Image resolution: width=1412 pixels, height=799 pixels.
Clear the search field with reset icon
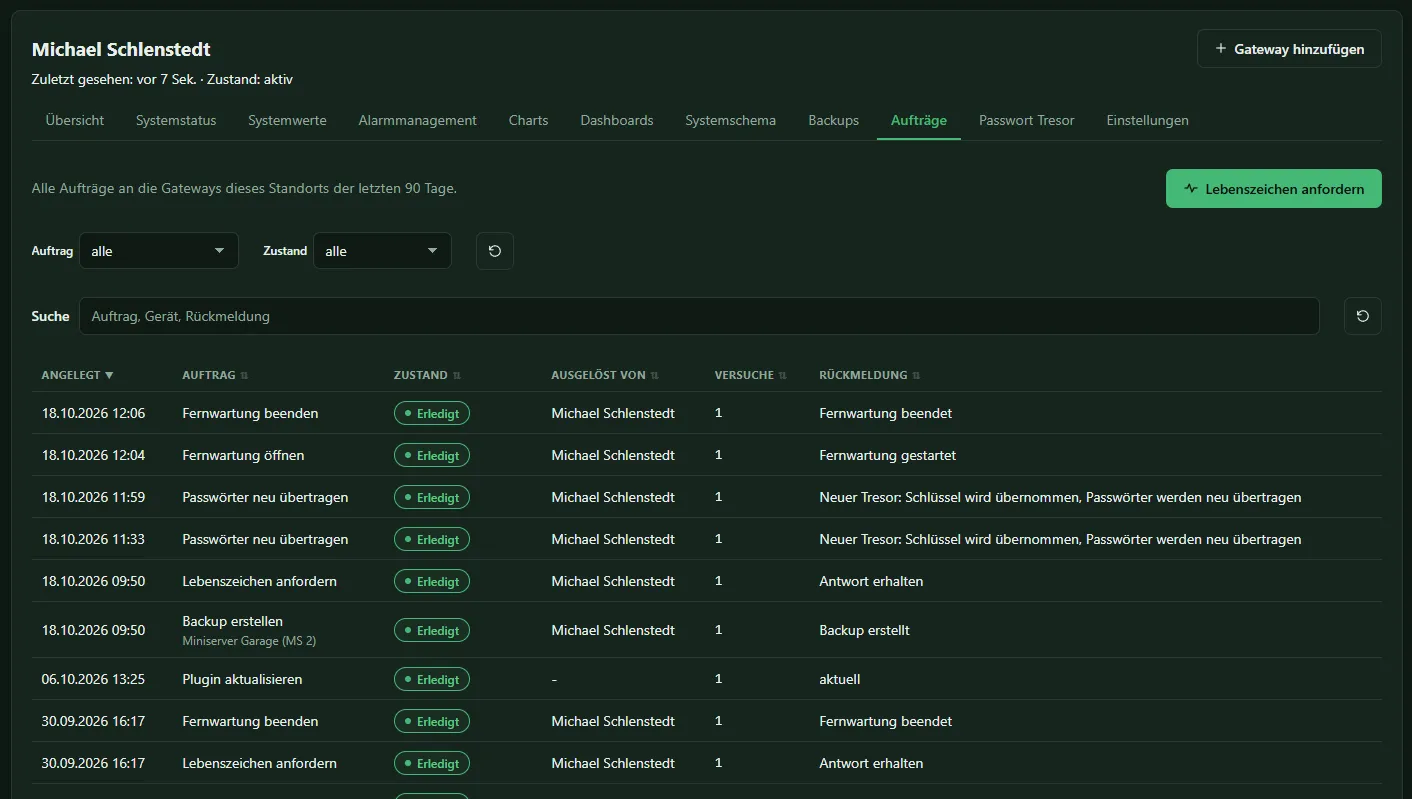(x=1363, y=316)
